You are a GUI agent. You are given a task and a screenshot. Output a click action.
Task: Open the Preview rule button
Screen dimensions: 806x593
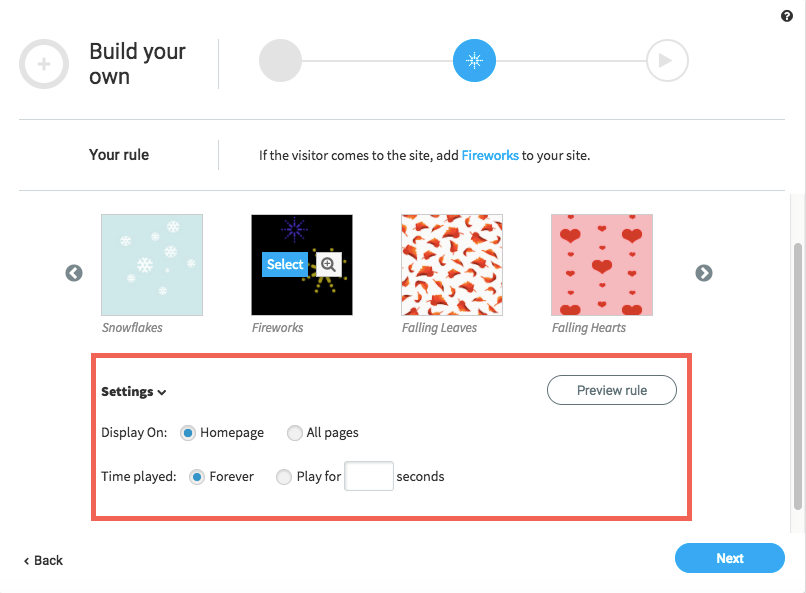point(612,390)
